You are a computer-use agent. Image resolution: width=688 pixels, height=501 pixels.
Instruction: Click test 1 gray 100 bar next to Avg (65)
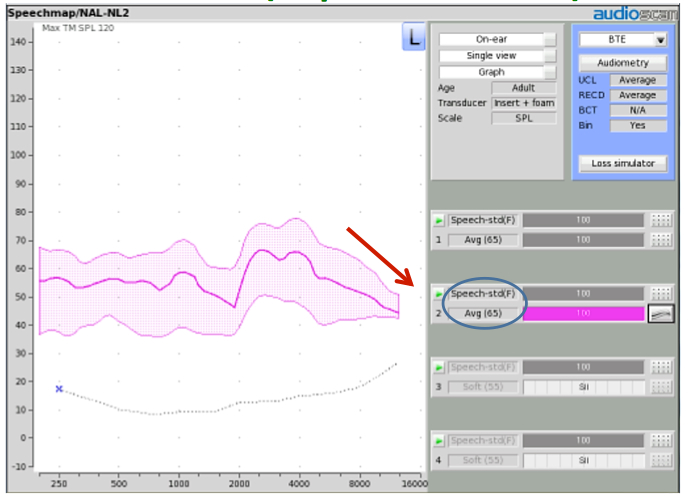[584, 240]
